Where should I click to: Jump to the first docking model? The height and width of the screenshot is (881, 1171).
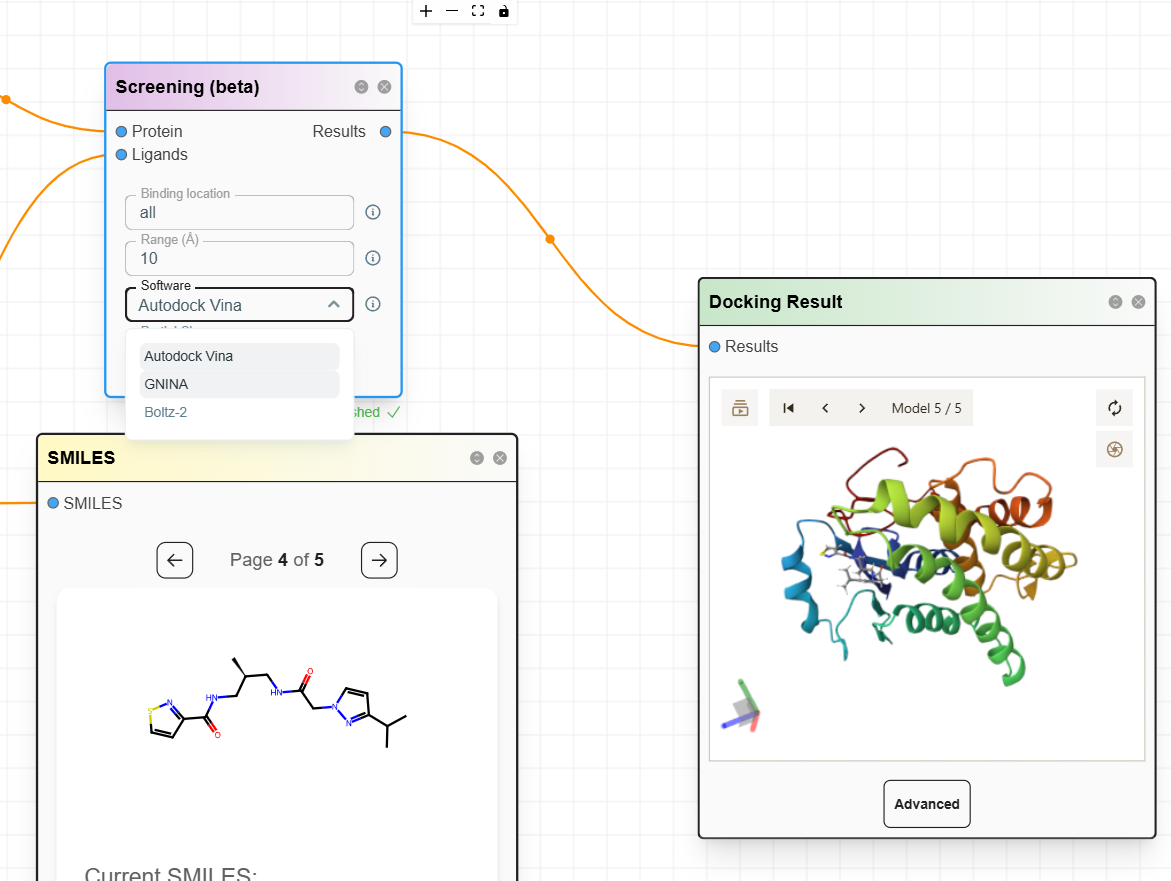(x=788, y=408)
